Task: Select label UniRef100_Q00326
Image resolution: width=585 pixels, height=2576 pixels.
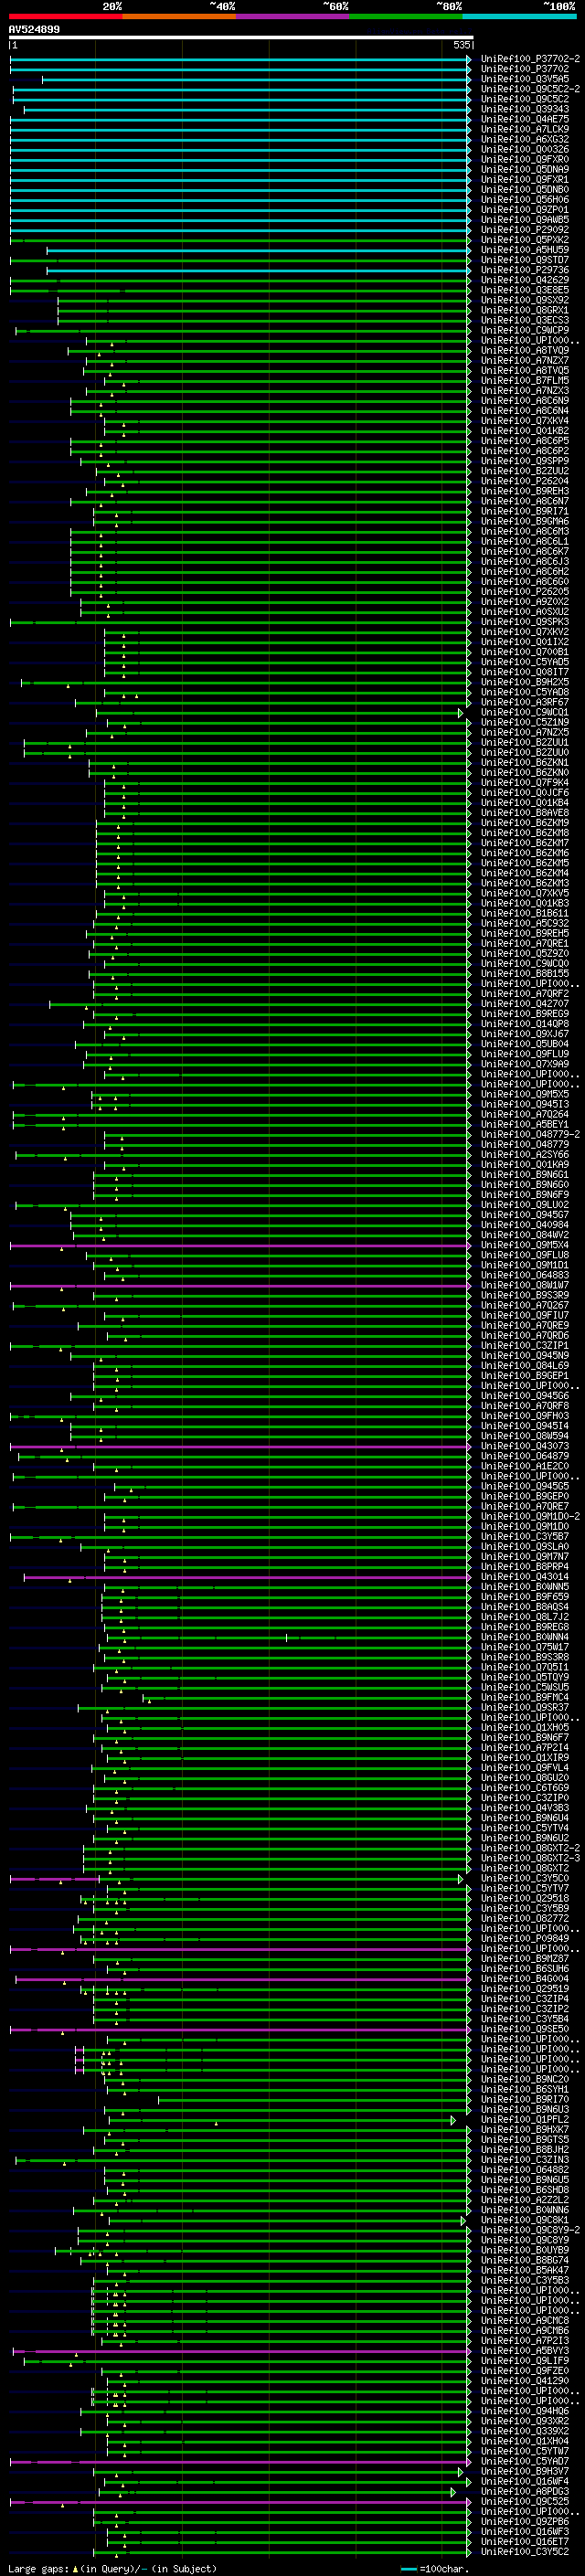Action: (x=525, y=149)
